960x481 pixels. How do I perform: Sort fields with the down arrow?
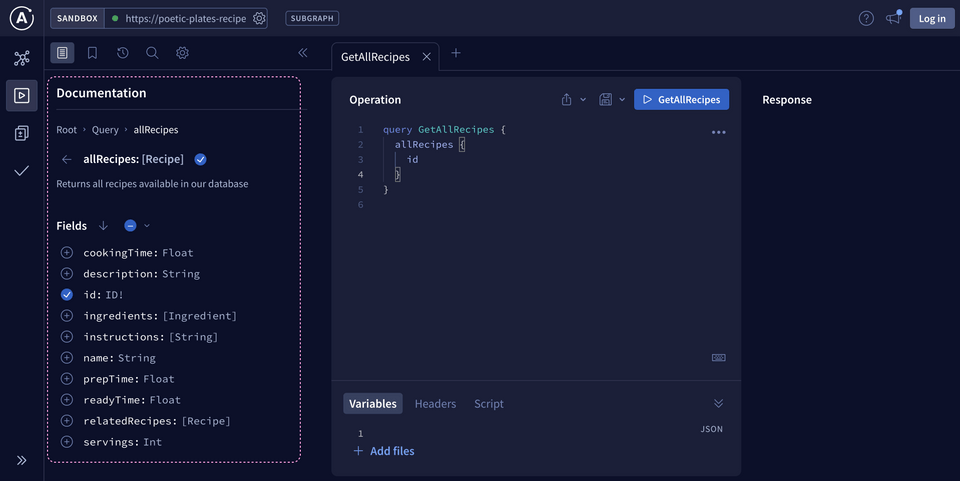103,226
